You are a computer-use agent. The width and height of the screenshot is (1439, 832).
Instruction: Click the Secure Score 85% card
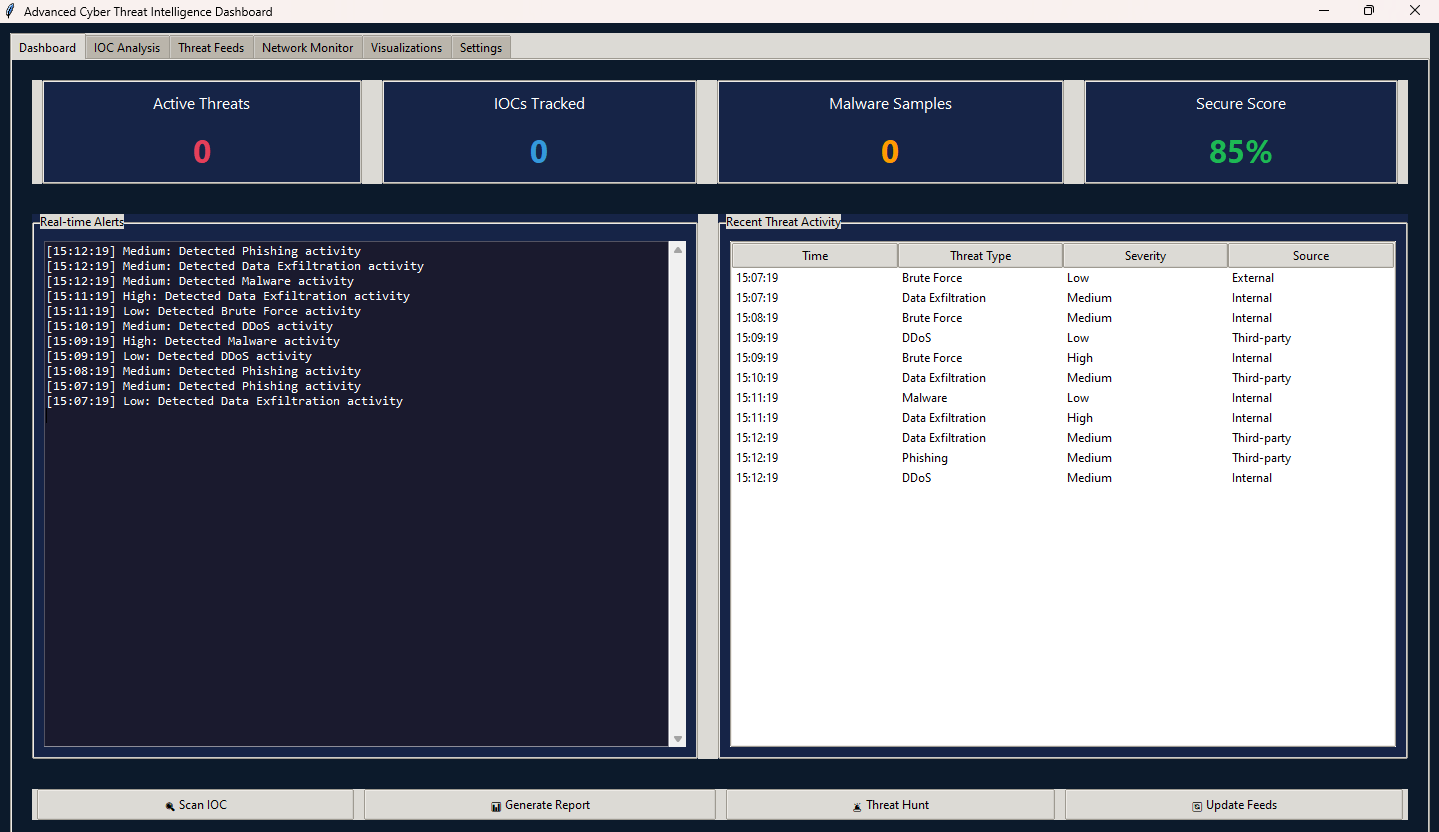click(1240, 132)
